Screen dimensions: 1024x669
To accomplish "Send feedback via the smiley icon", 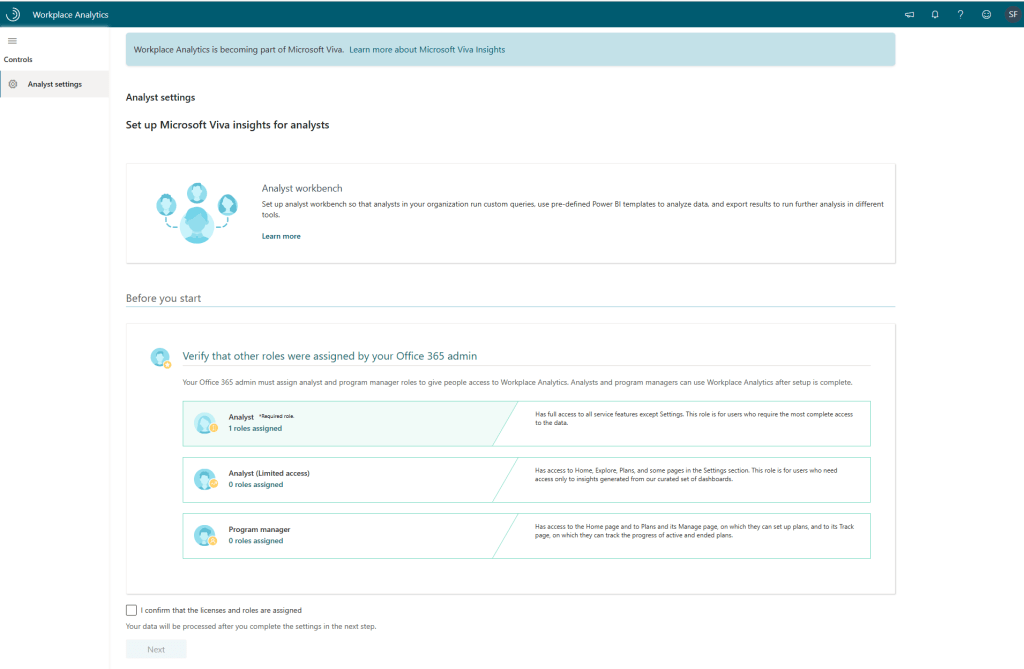I will pyautogui.click(x=986, y=15).
